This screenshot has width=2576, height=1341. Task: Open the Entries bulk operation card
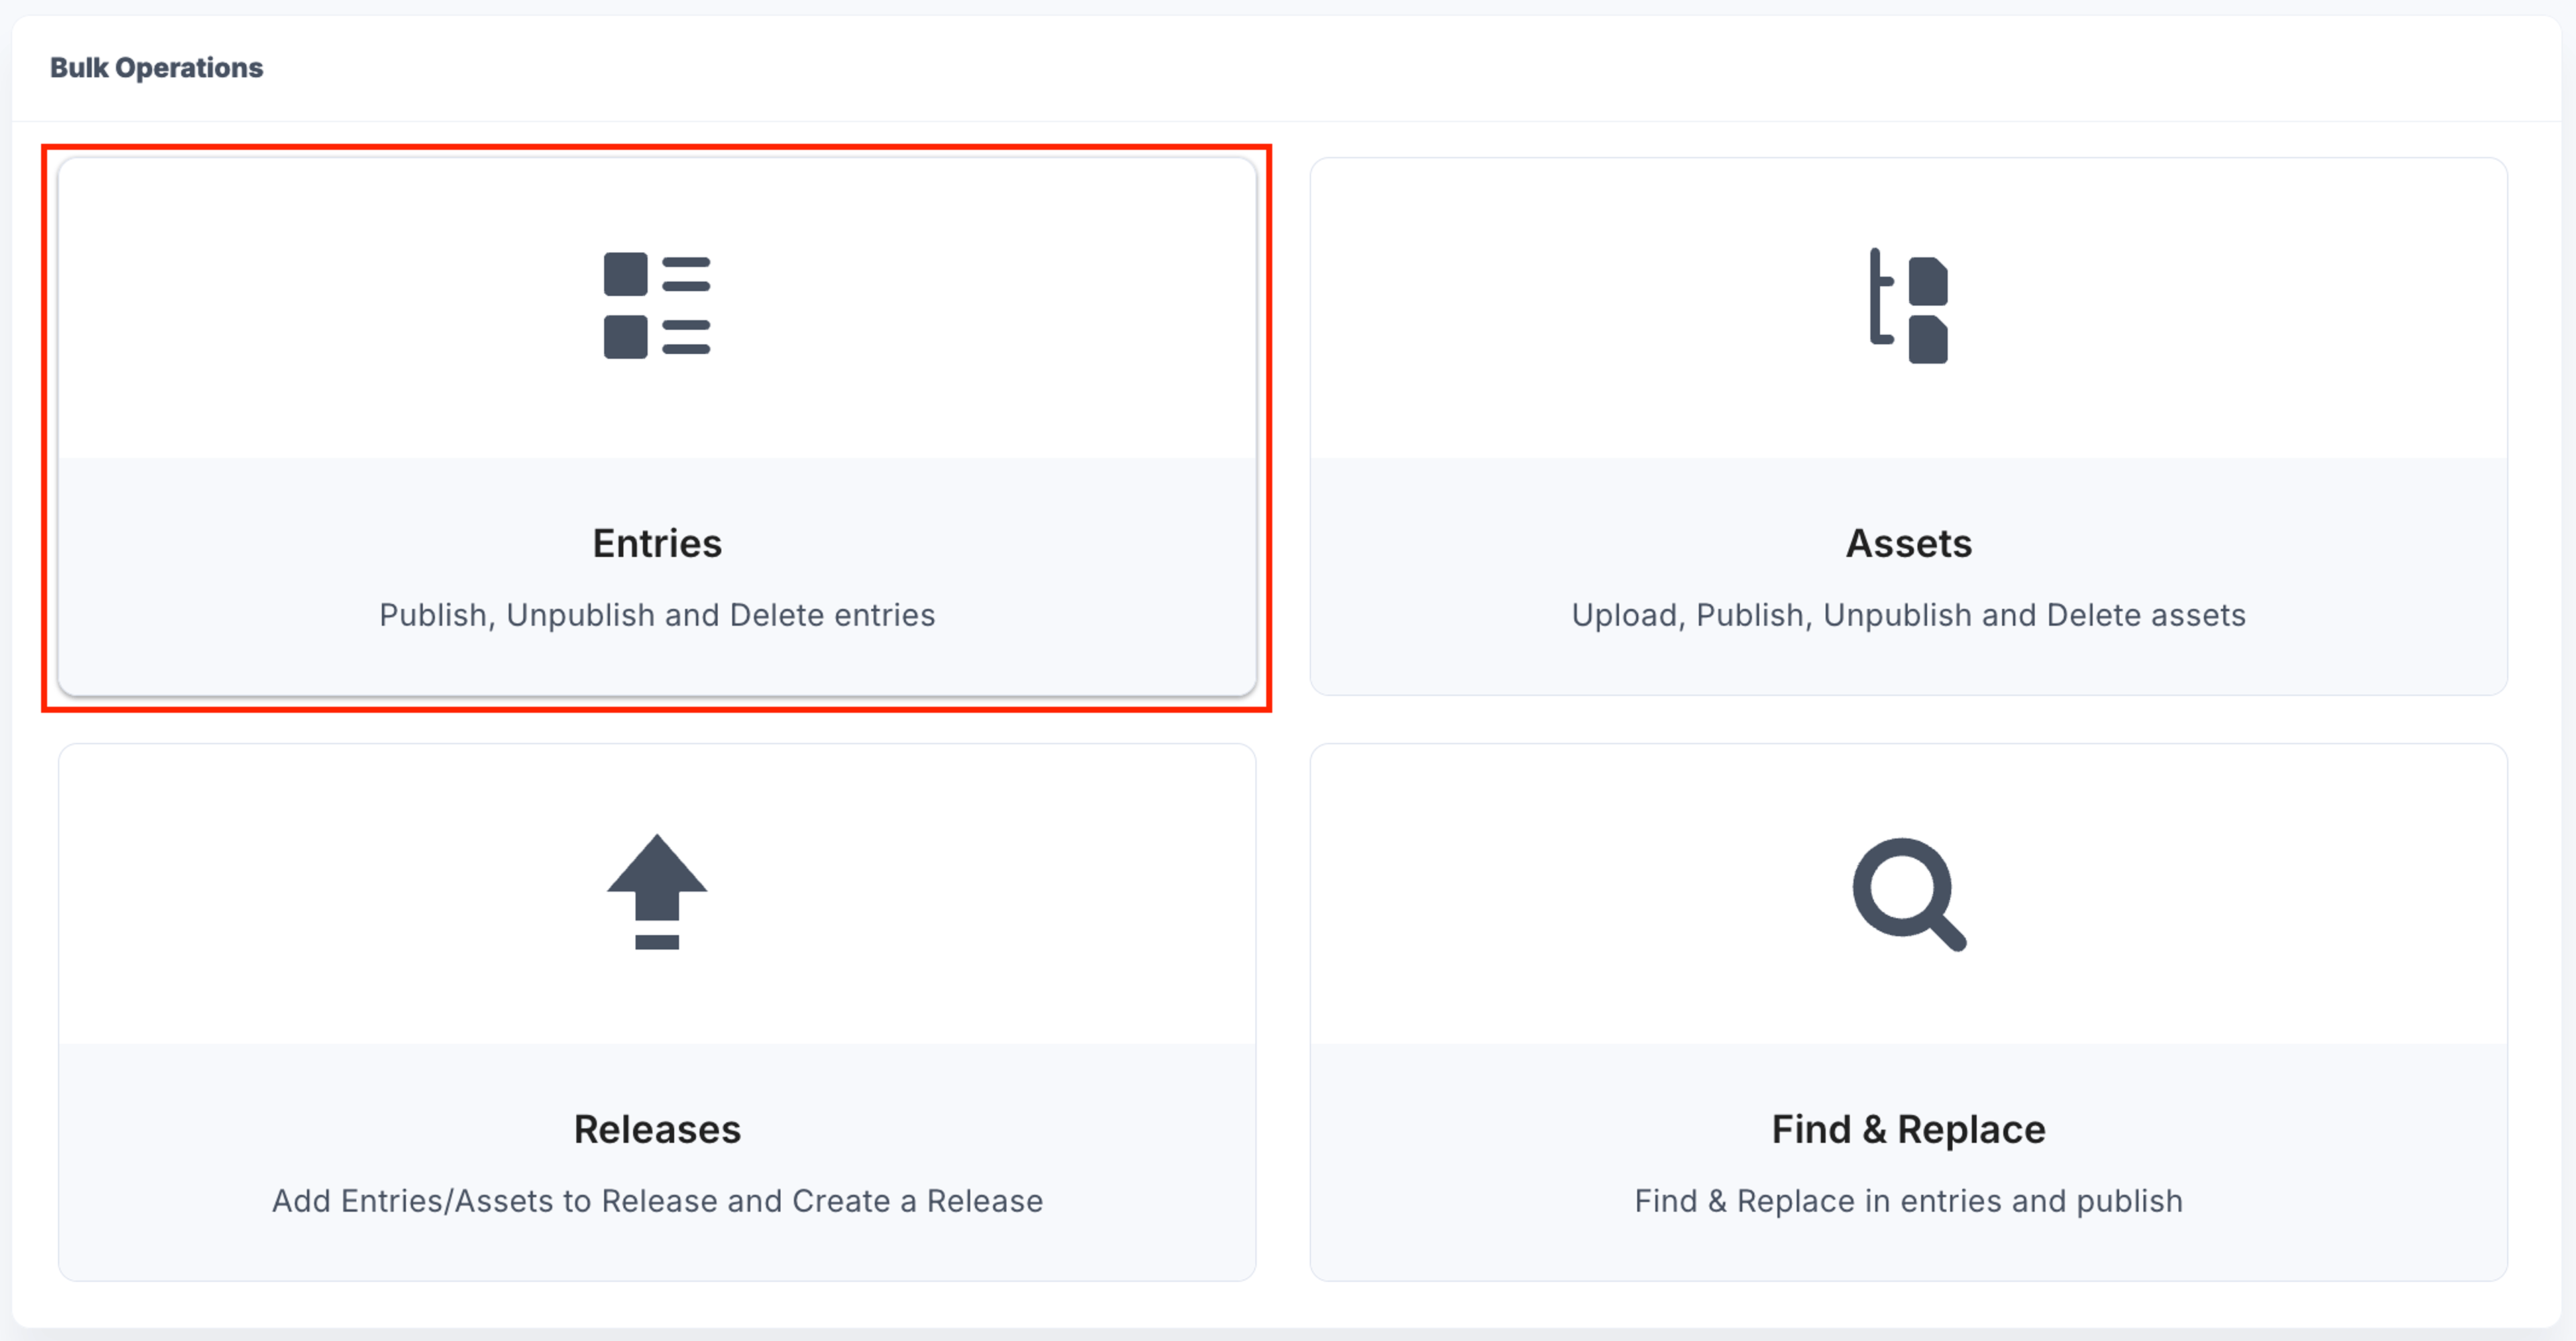[657, 426]
